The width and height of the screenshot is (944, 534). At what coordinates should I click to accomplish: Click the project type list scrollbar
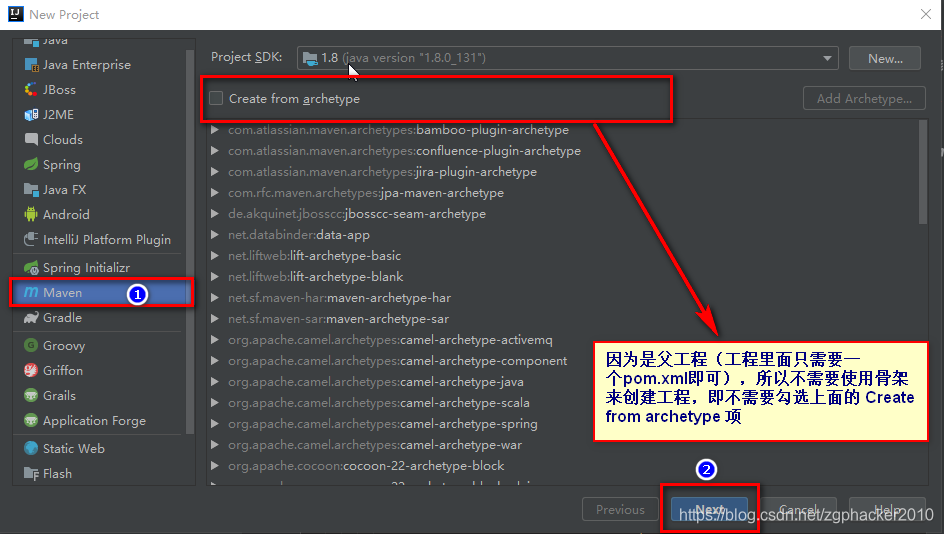[x=190, y=241]
